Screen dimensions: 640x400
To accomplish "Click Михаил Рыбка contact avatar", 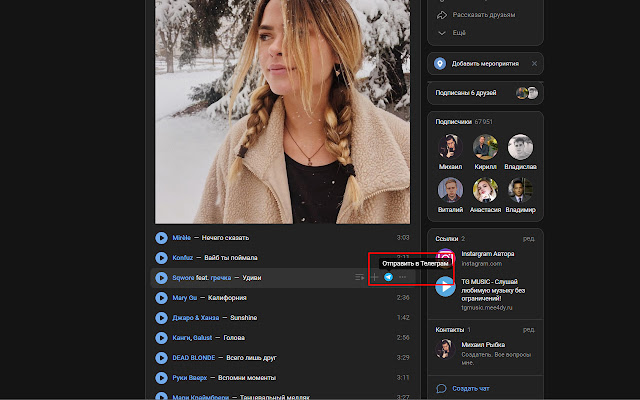I will click(445, 349).
